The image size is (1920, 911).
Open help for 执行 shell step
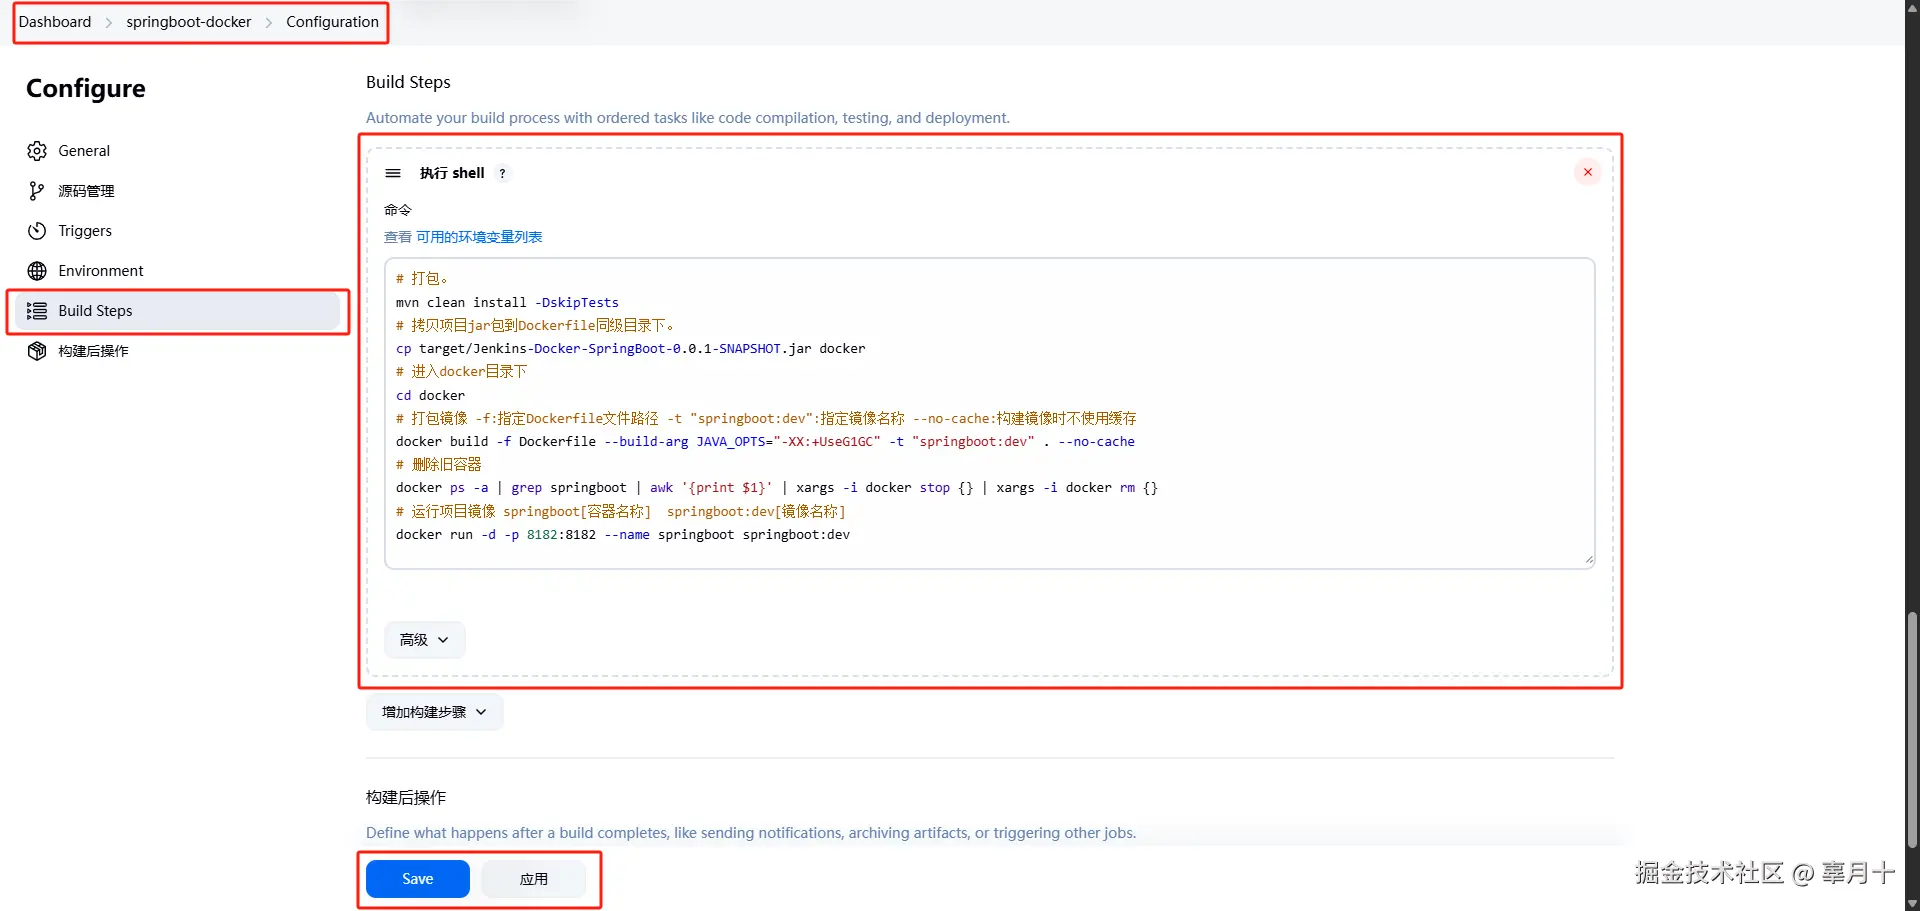pyautogui.click(x=502, y=173)
